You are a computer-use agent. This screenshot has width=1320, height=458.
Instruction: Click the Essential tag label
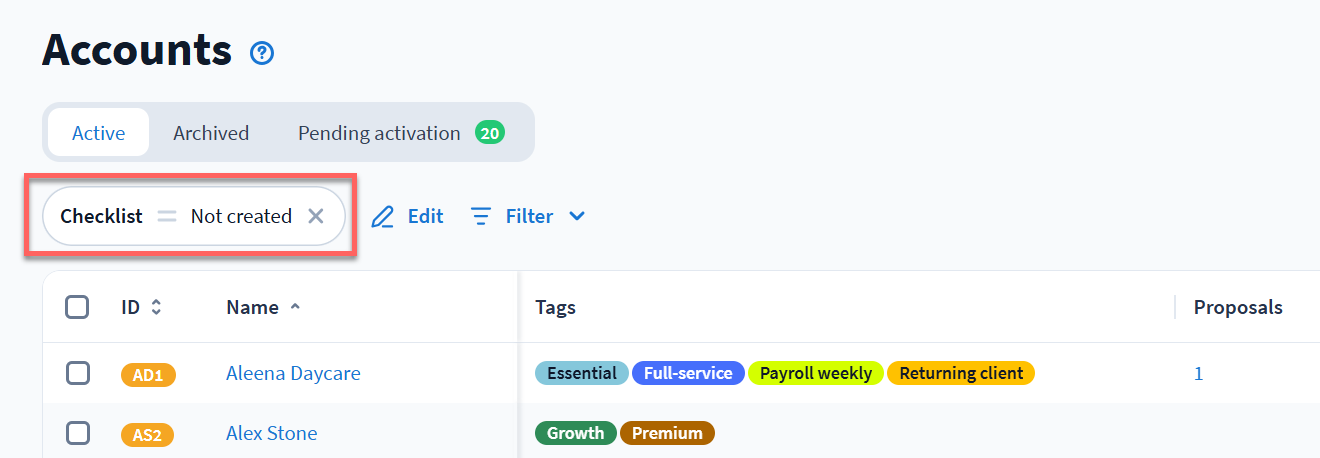pos(582,373)
